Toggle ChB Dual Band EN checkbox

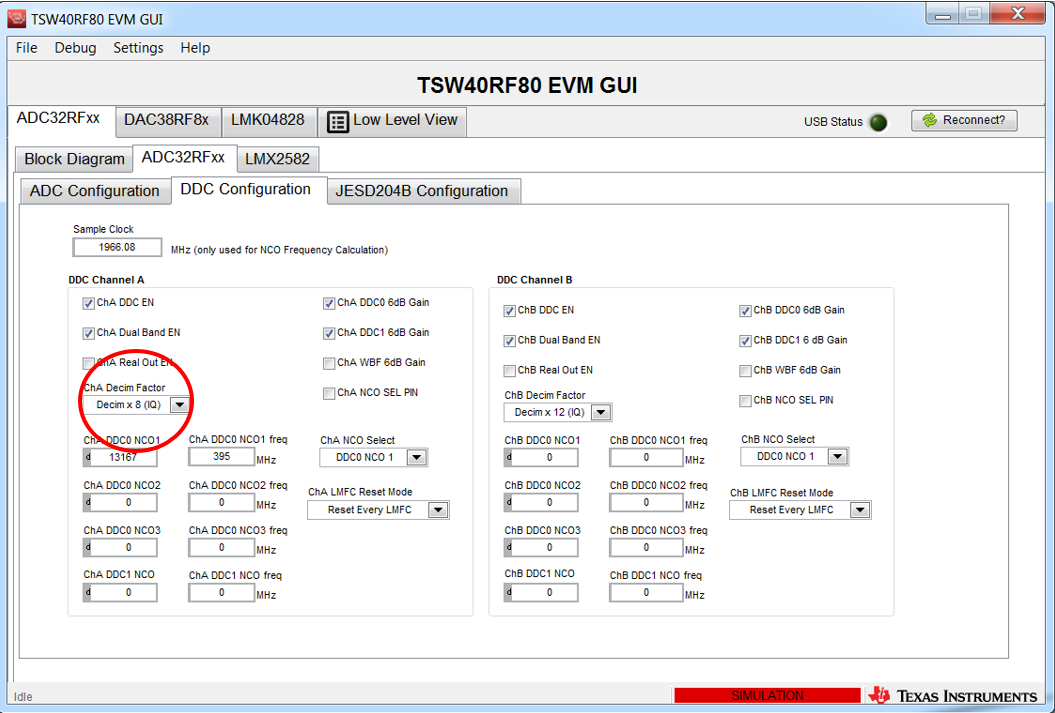click(509, 341)
